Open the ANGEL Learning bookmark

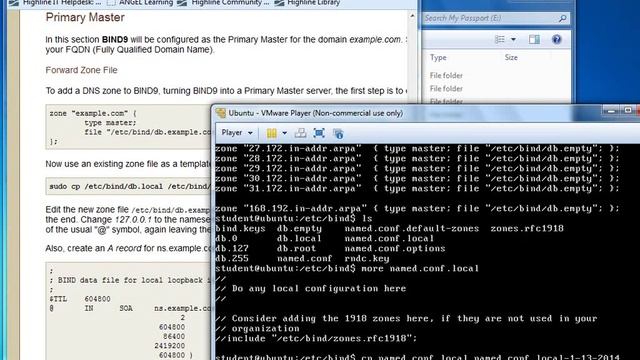pos(140,3)
